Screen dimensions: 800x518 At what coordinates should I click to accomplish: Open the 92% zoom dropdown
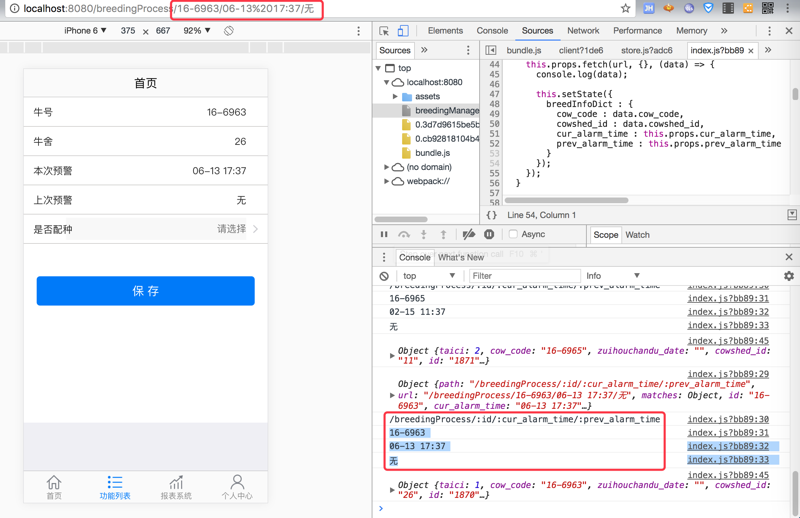tap(197, 31)
